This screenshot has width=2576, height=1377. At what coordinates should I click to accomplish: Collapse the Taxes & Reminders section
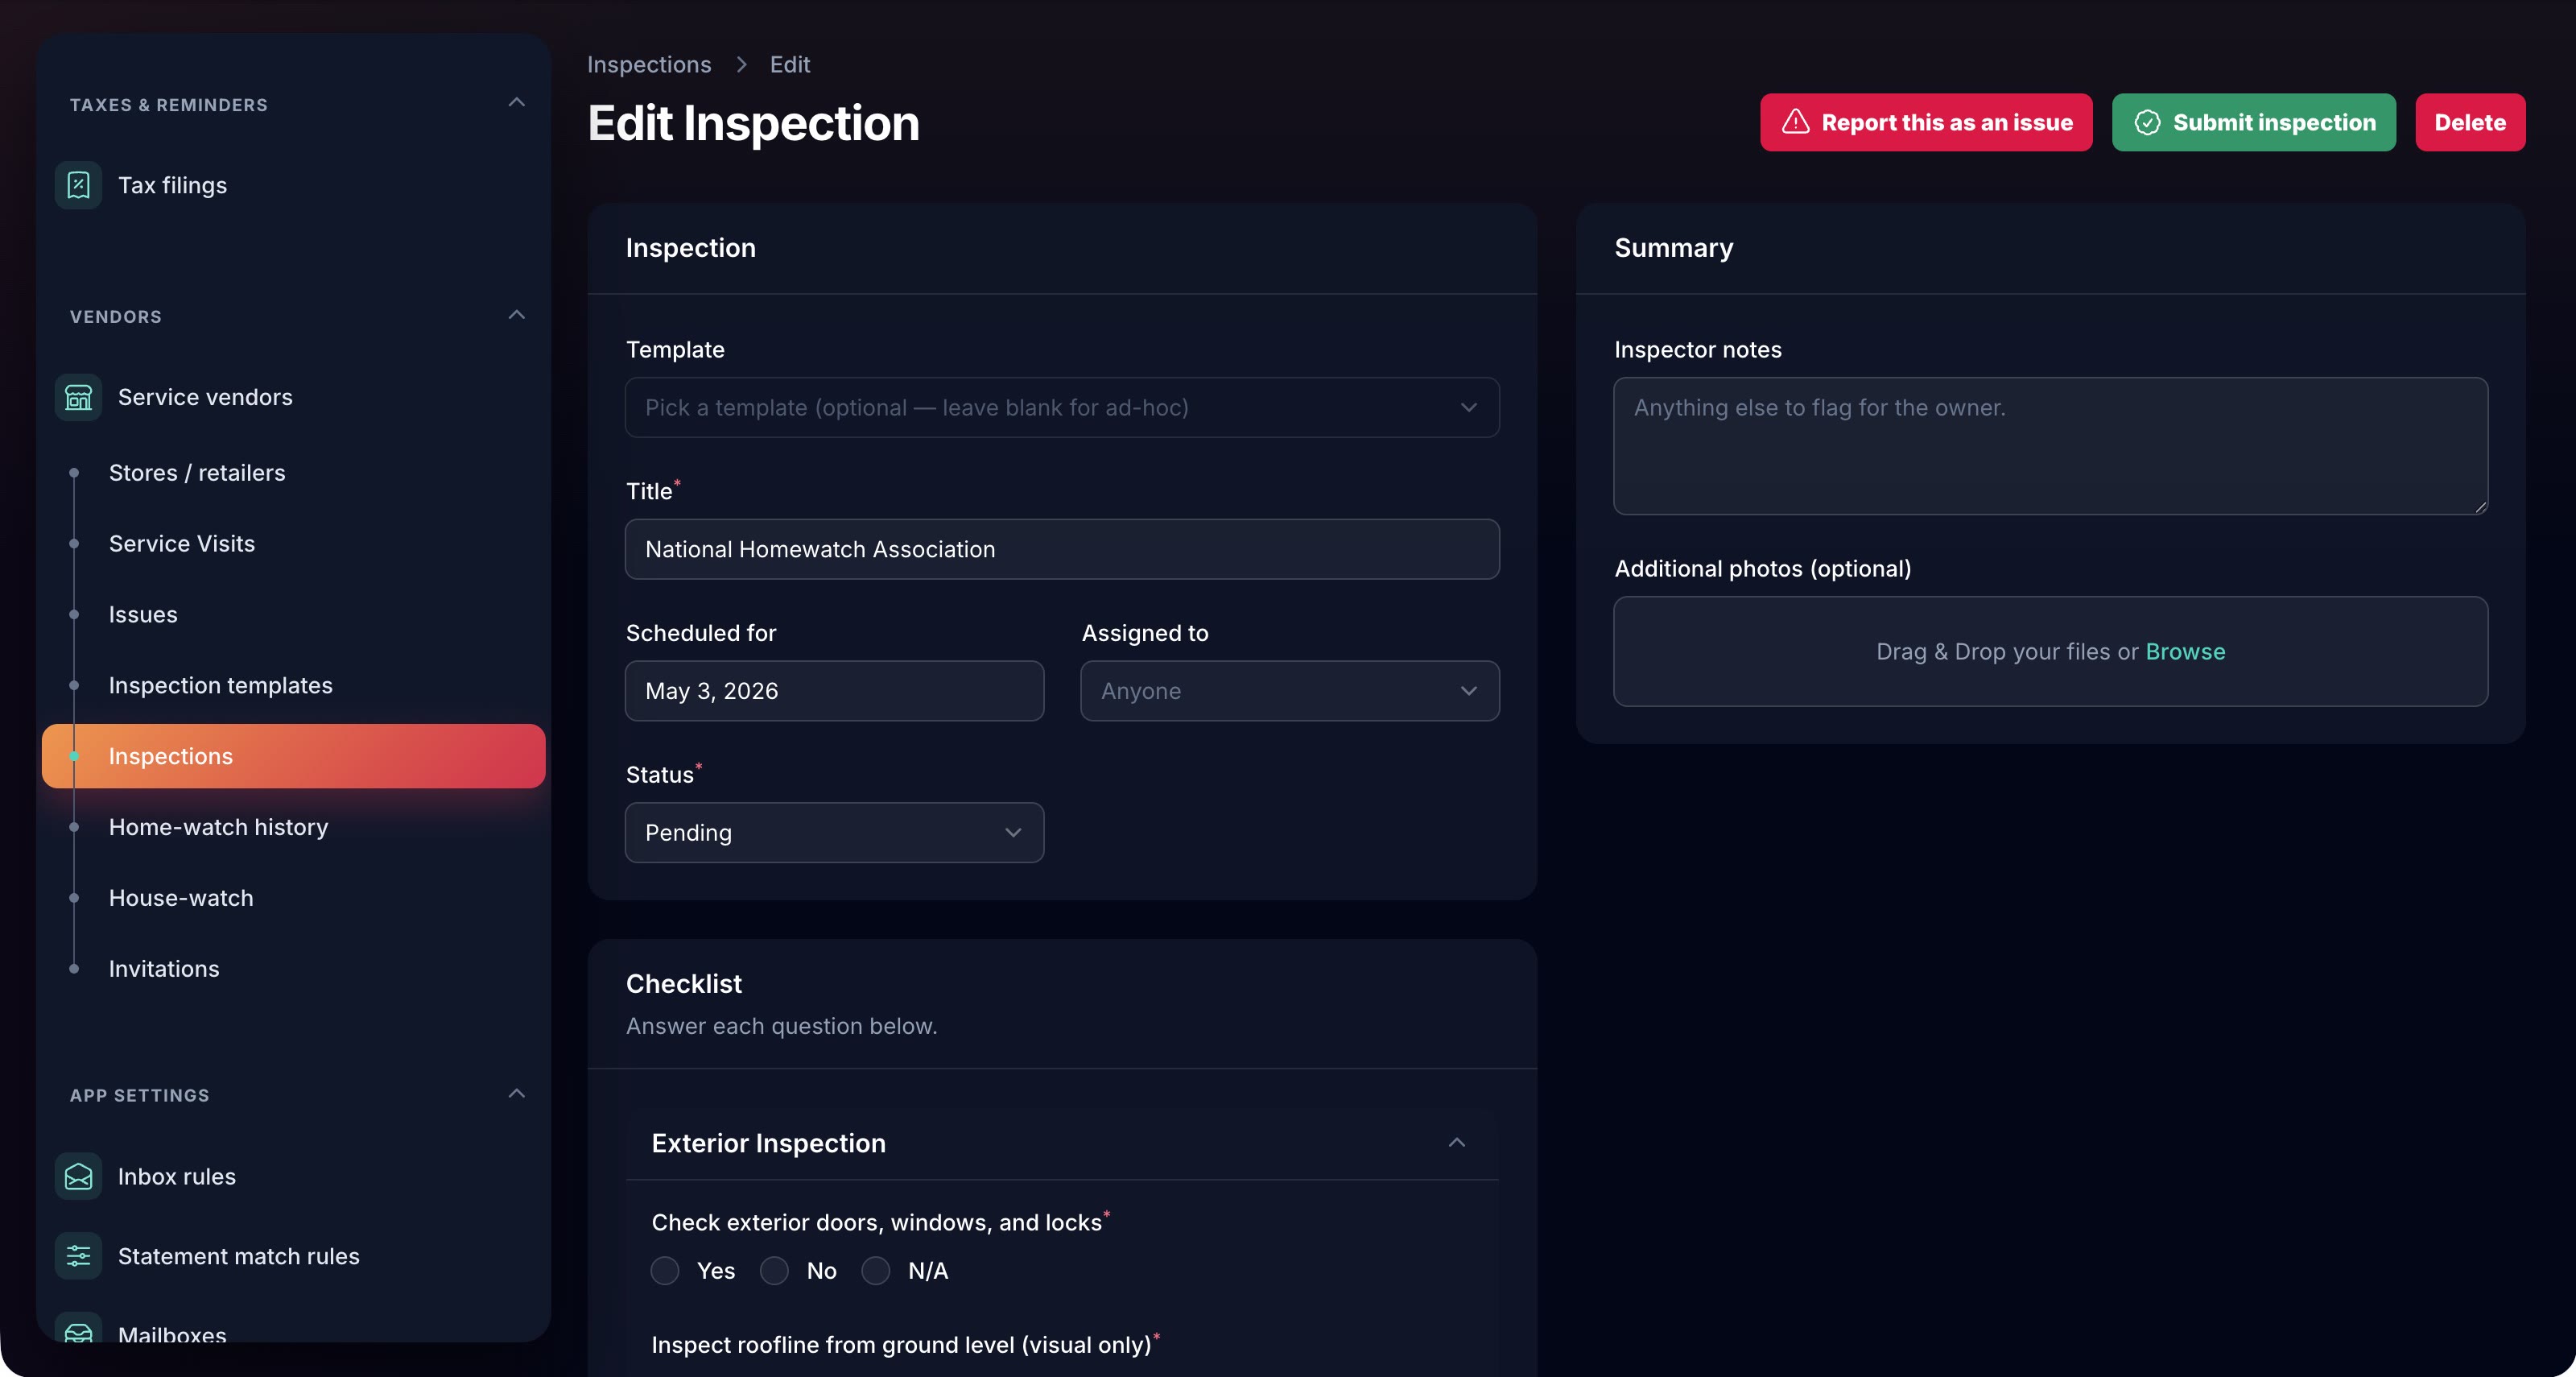[516, 103]
